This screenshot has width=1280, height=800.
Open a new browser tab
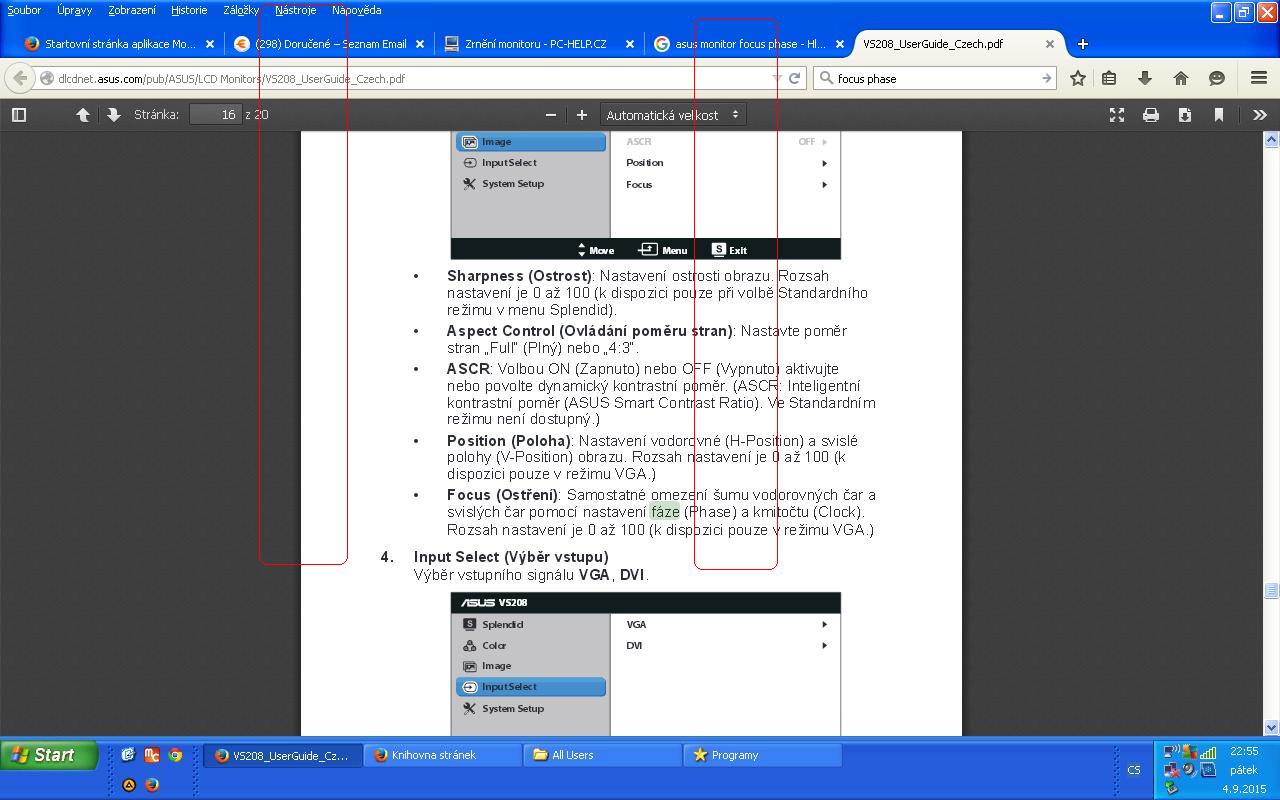click(x=1082, y=44)
